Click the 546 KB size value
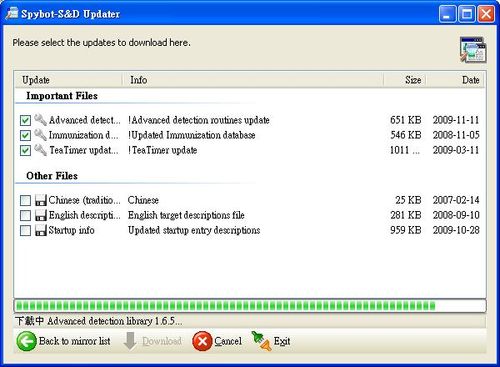Screen dimensions: 500x367 click(x=406, y=135)
